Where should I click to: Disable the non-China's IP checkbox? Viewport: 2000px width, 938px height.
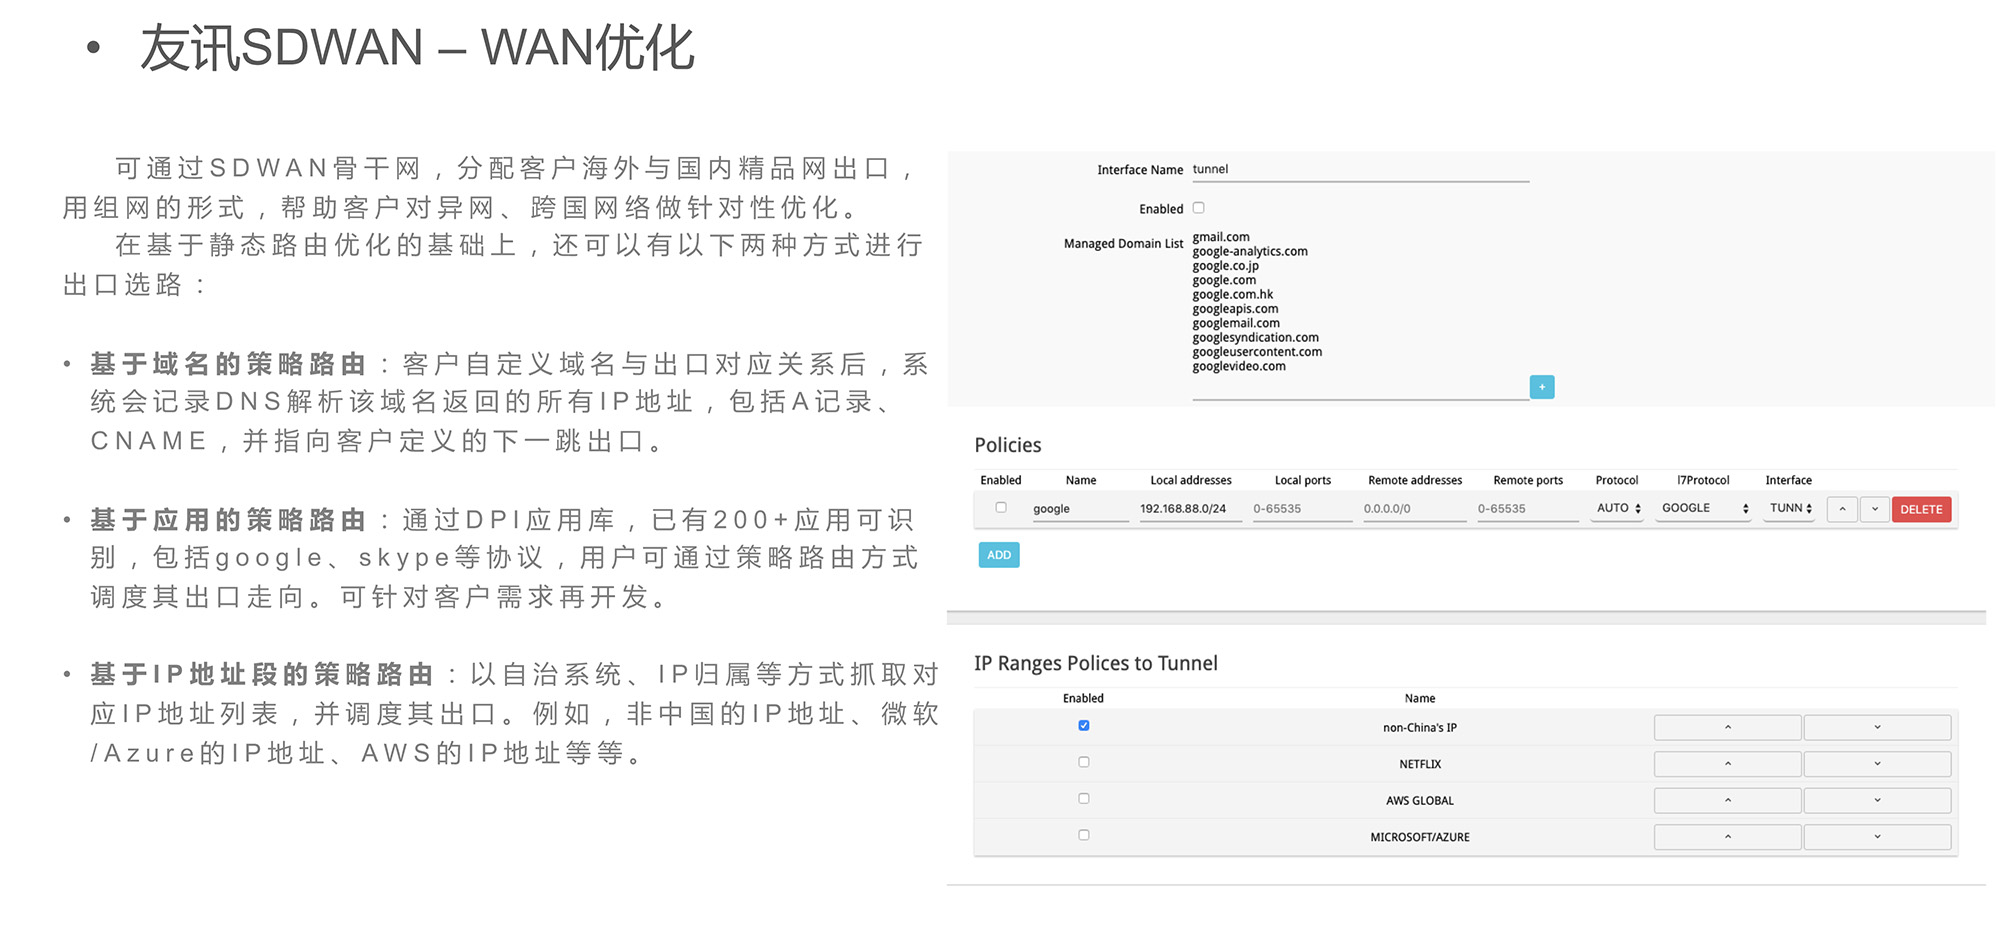pyautogui.click(x=1083, y=725)
